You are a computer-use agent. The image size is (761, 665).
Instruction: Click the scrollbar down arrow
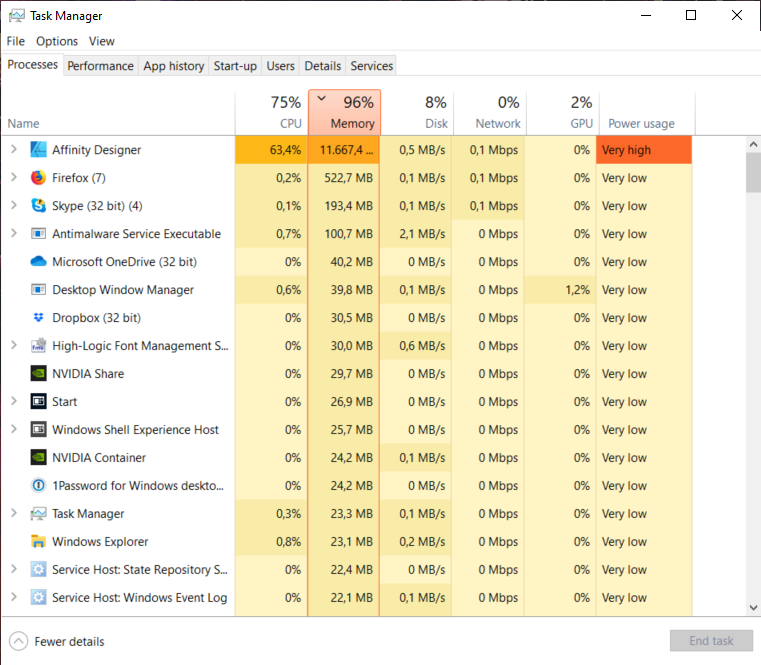point(753,608)
